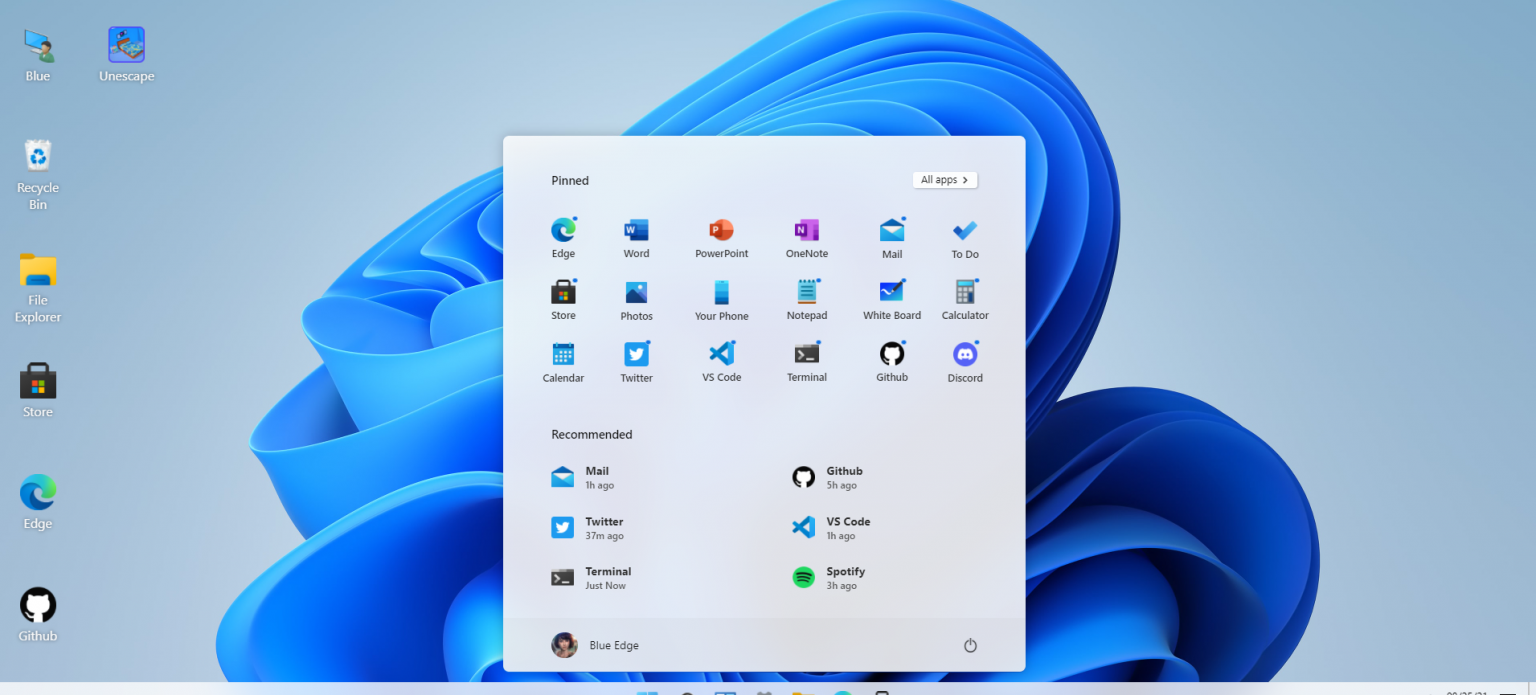Launch Word from the Start menu
Viewport: 1536px width, 695px height.
[636, 230]
